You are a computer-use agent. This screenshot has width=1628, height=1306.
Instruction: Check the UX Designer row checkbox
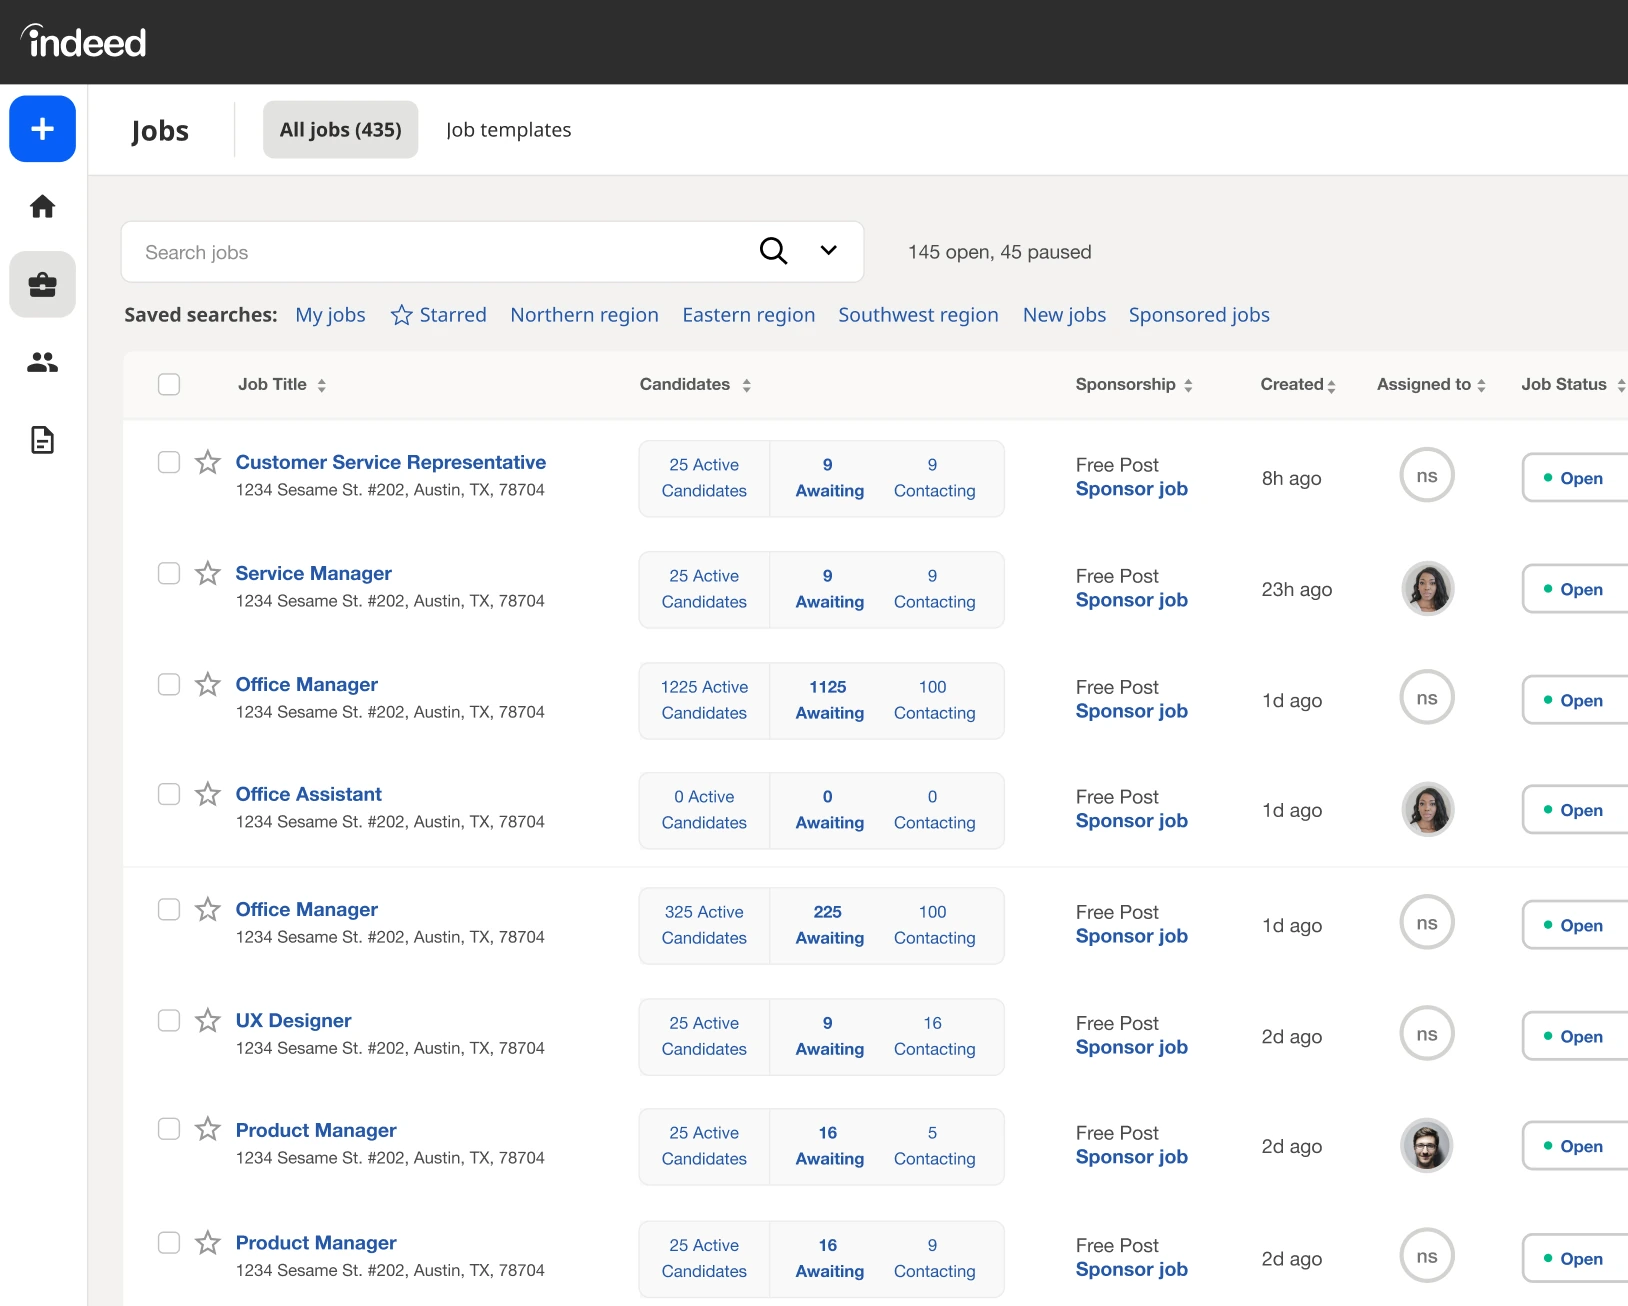169,1020
